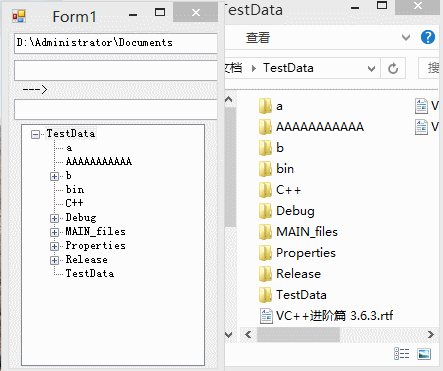The width and height of the screenshot is (443, 371).
Task: Minimize the Form1 window
Action: point(133,14)
